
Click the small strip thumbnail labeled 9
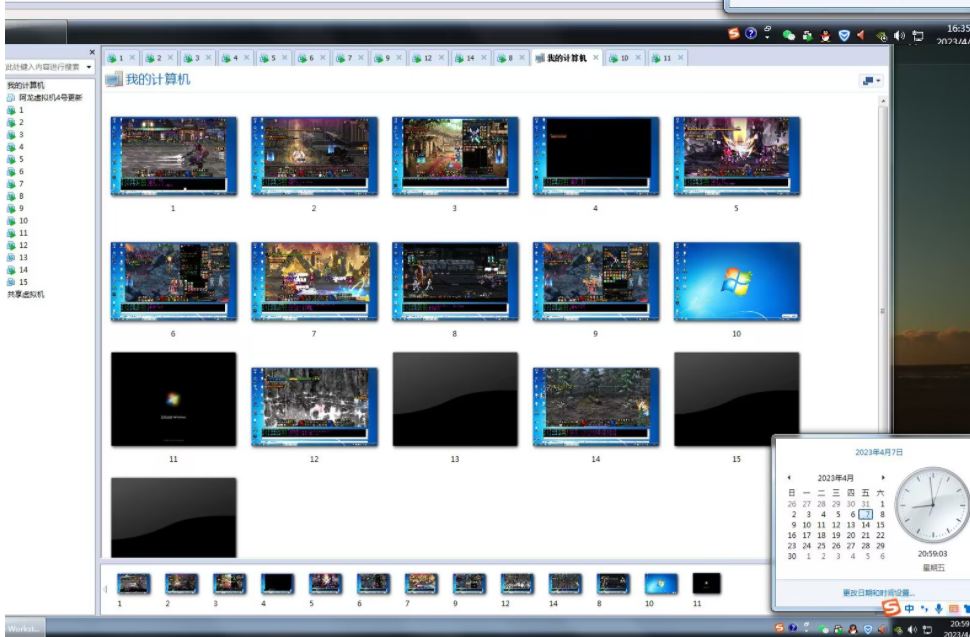pyautogui.click(x=469, y=583)
